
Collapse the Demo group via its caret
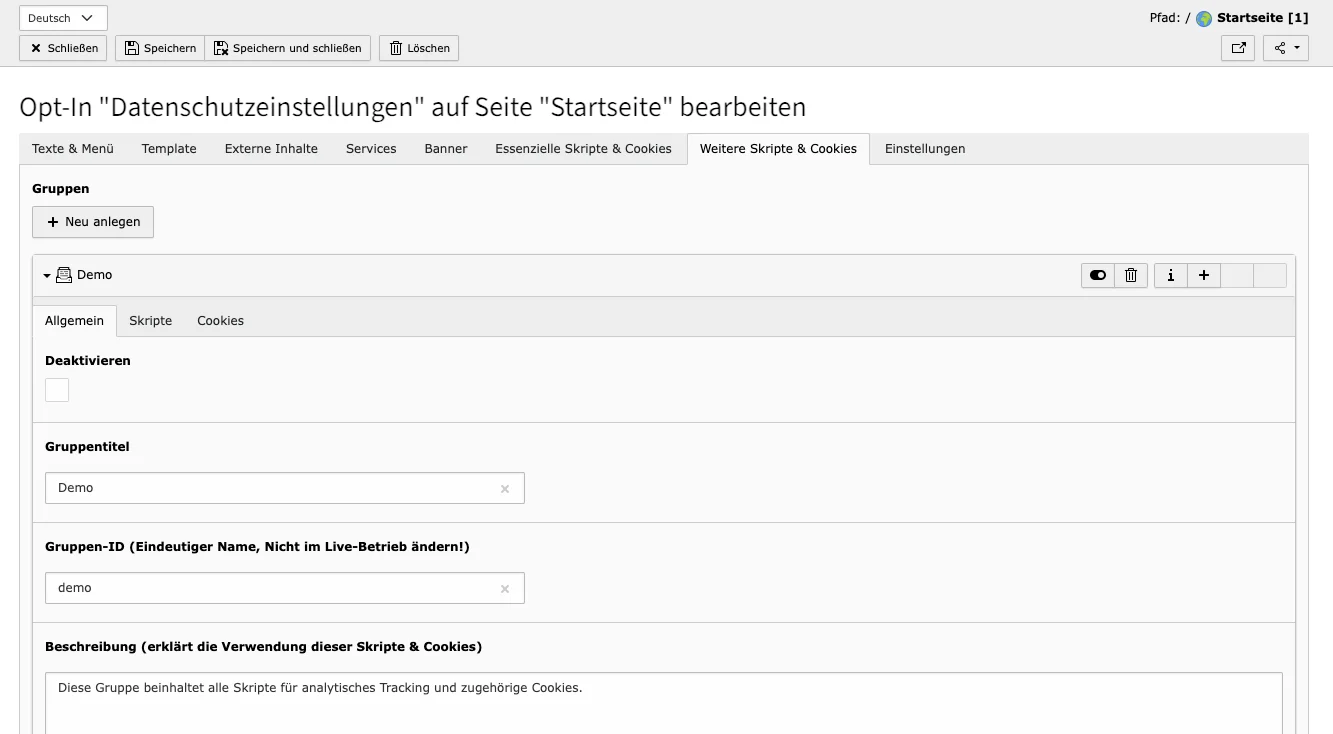coord(46,274)
